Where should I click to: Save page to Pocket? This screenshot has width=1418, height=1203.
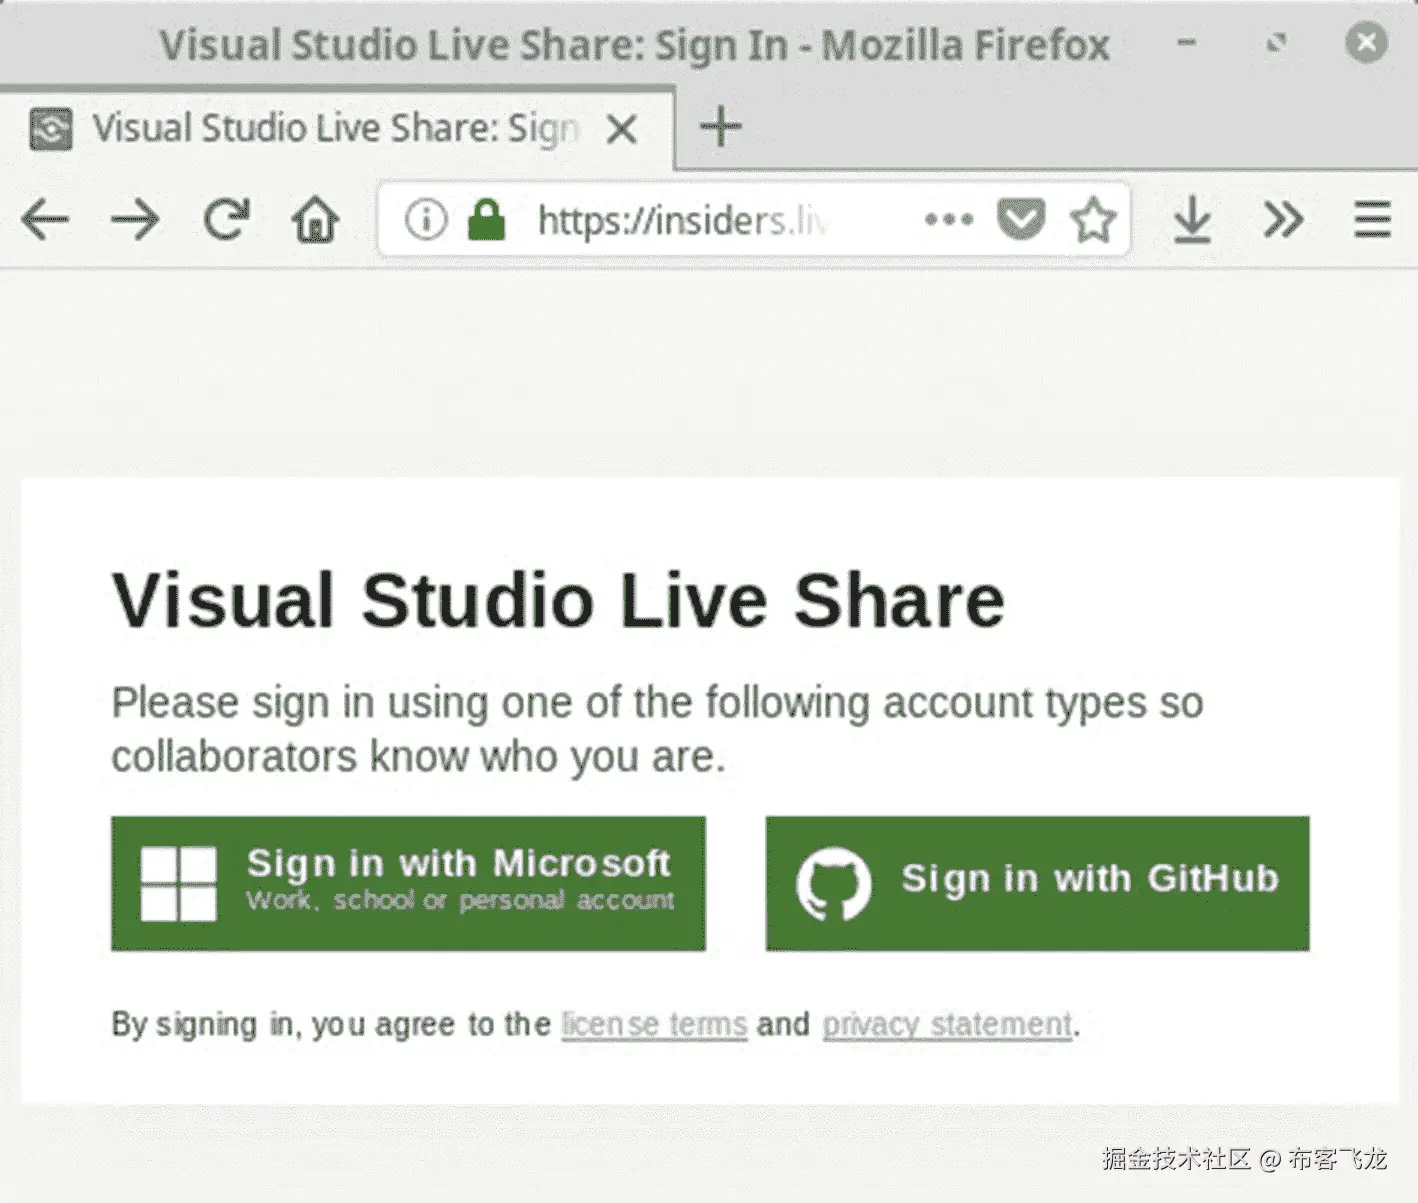(x=1021, y=219)
